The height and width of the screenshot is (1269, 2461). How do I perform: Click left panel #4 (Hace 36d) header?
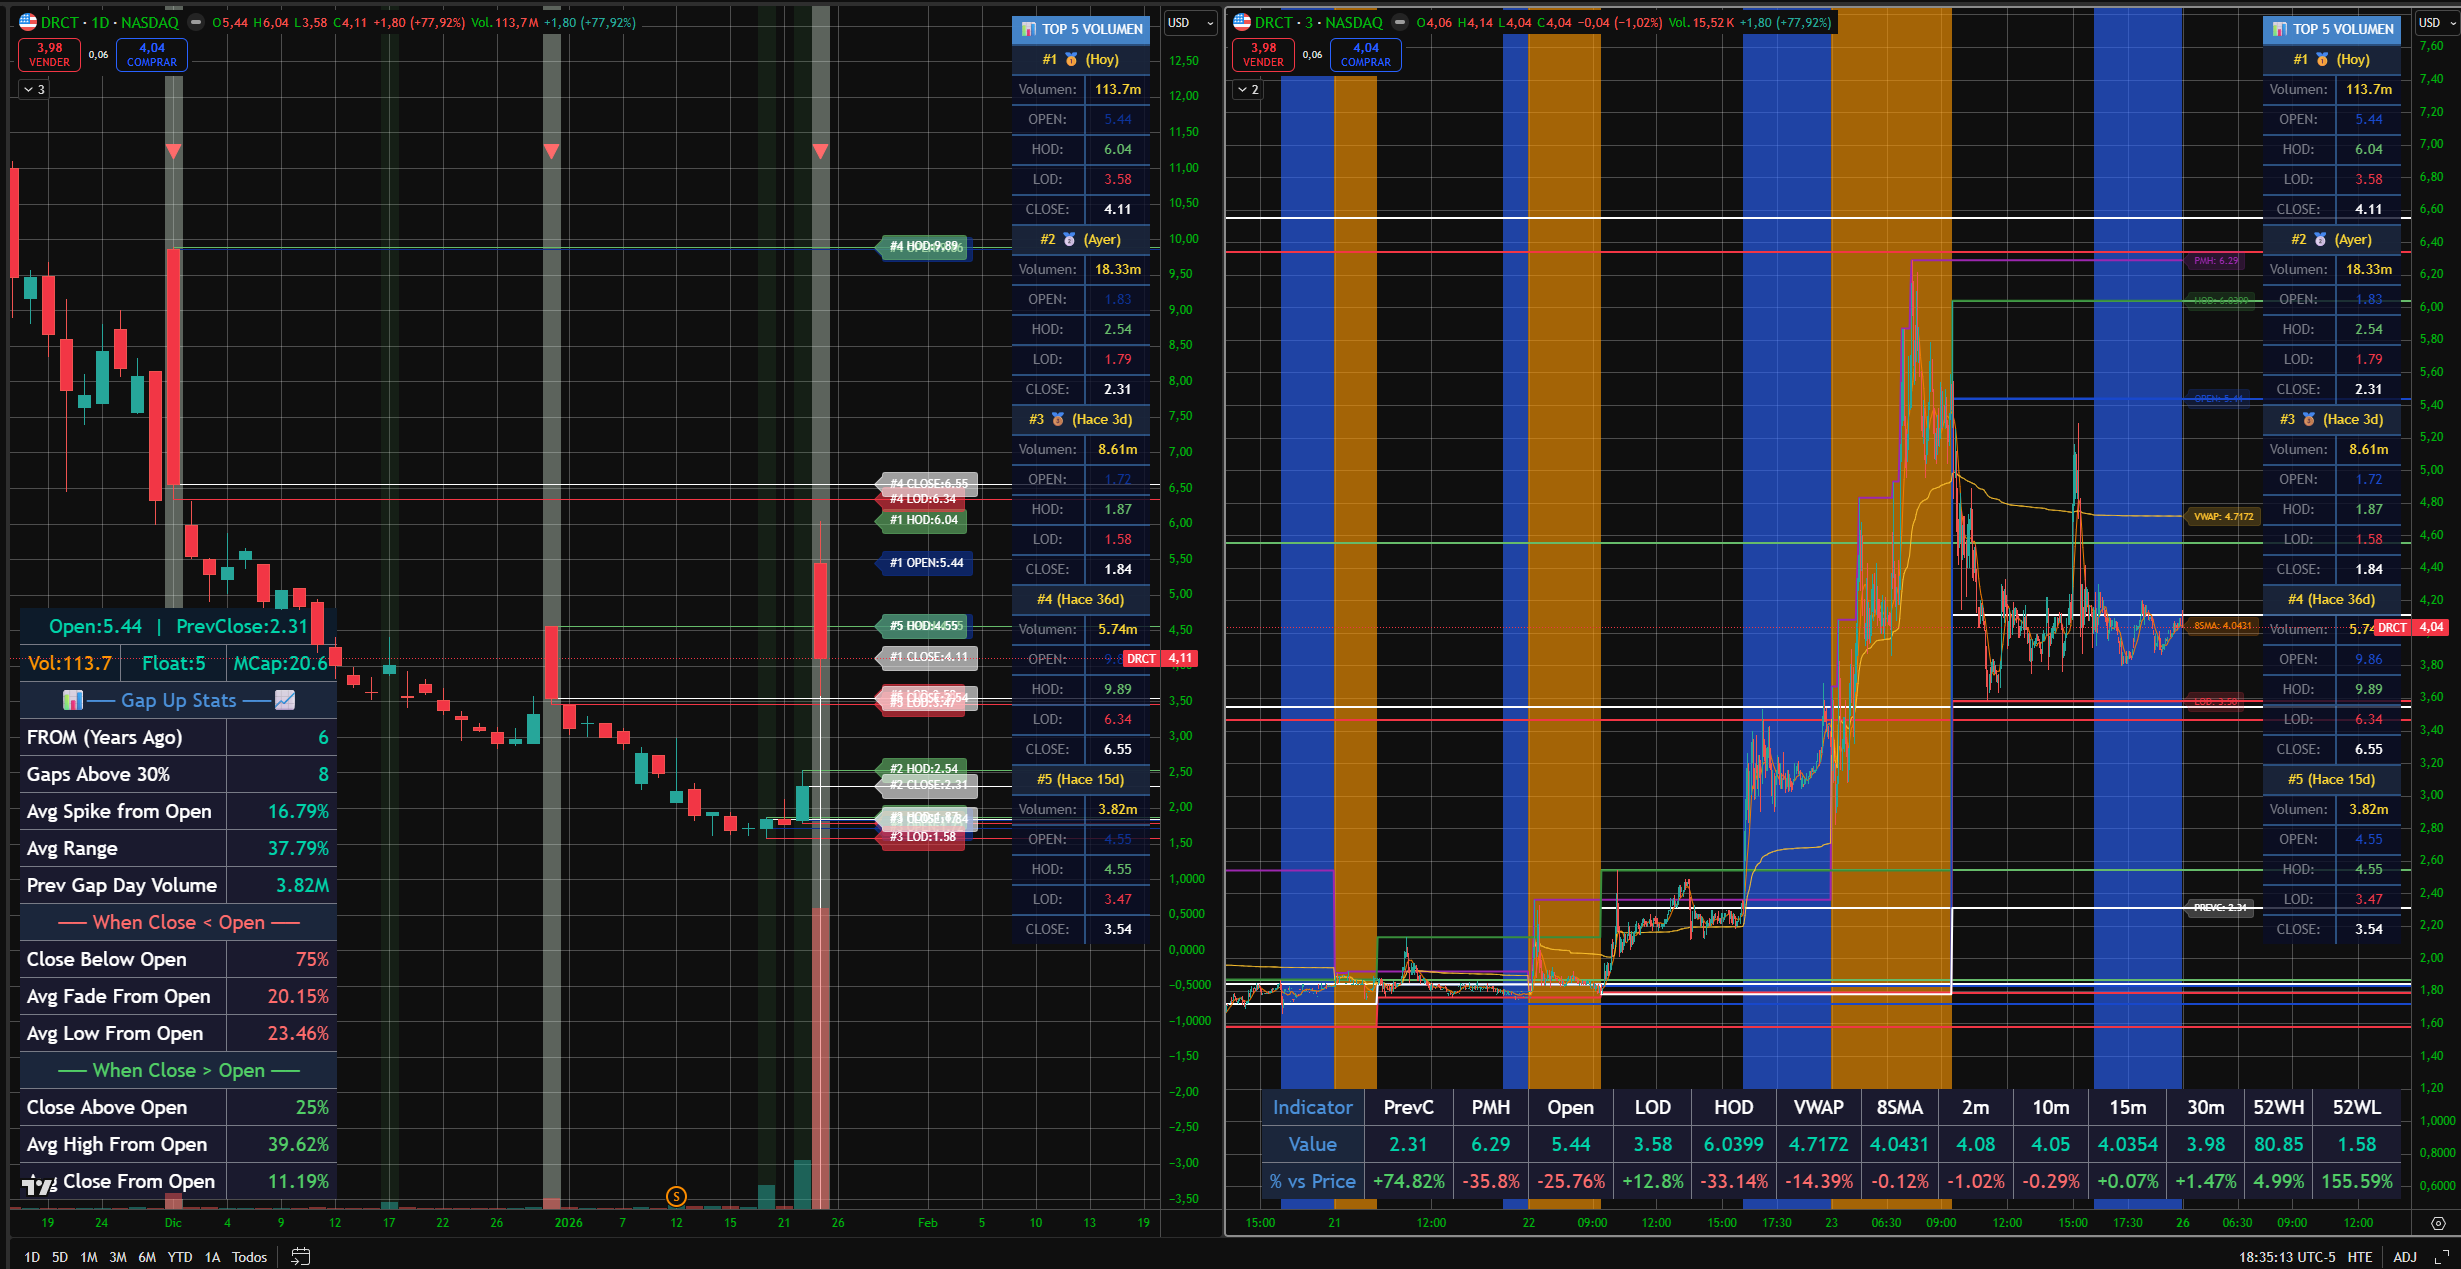pos(1081,599)
